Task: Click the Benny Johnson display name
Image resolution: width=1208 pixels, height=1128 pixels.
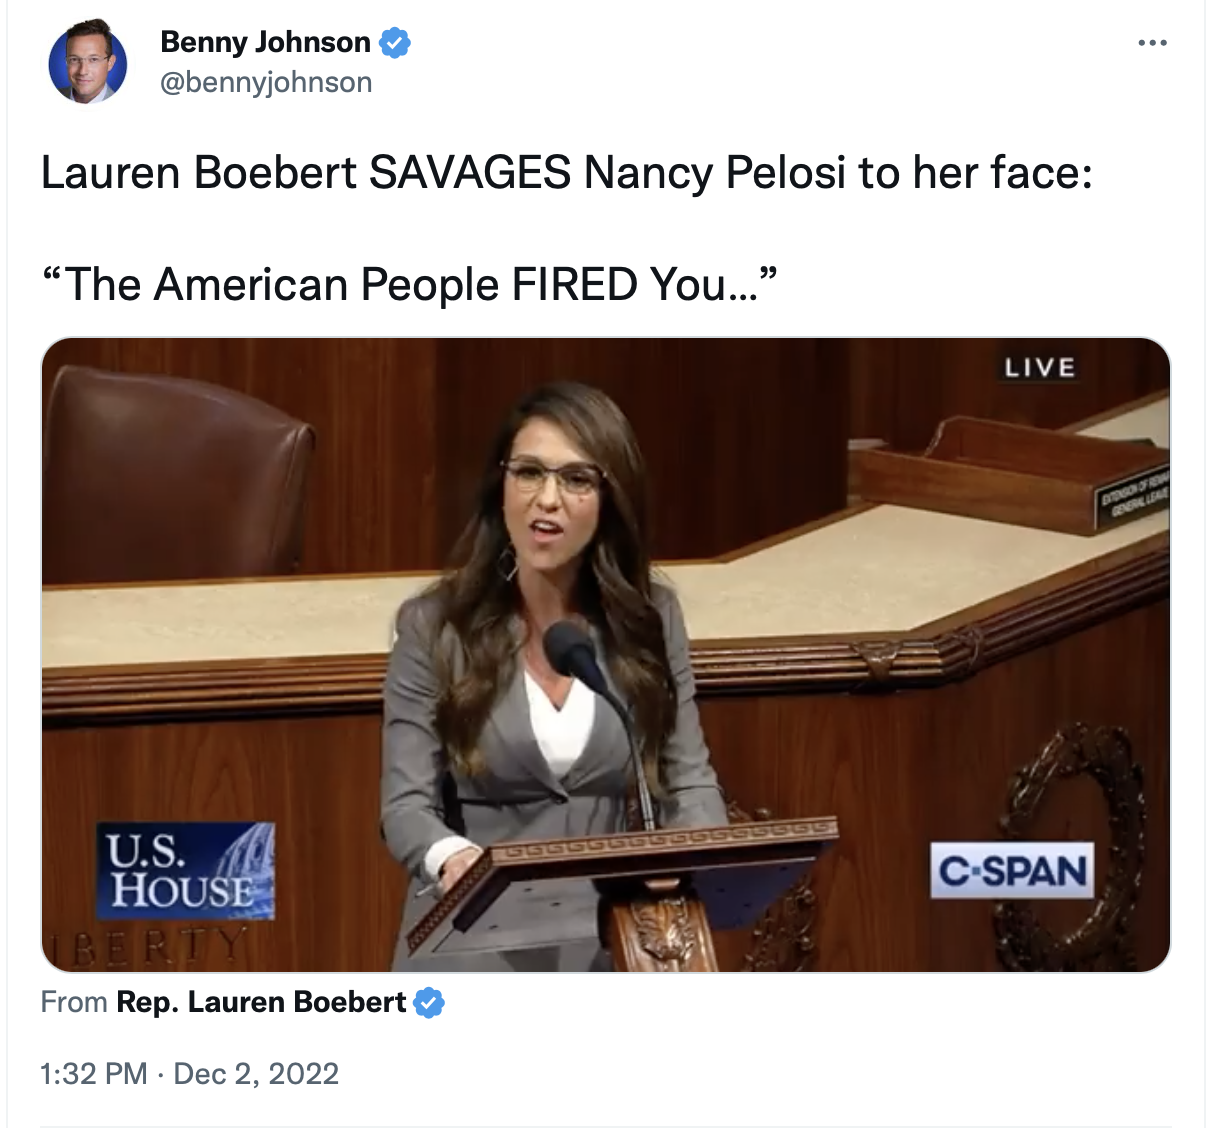Action: coord(265,42)
